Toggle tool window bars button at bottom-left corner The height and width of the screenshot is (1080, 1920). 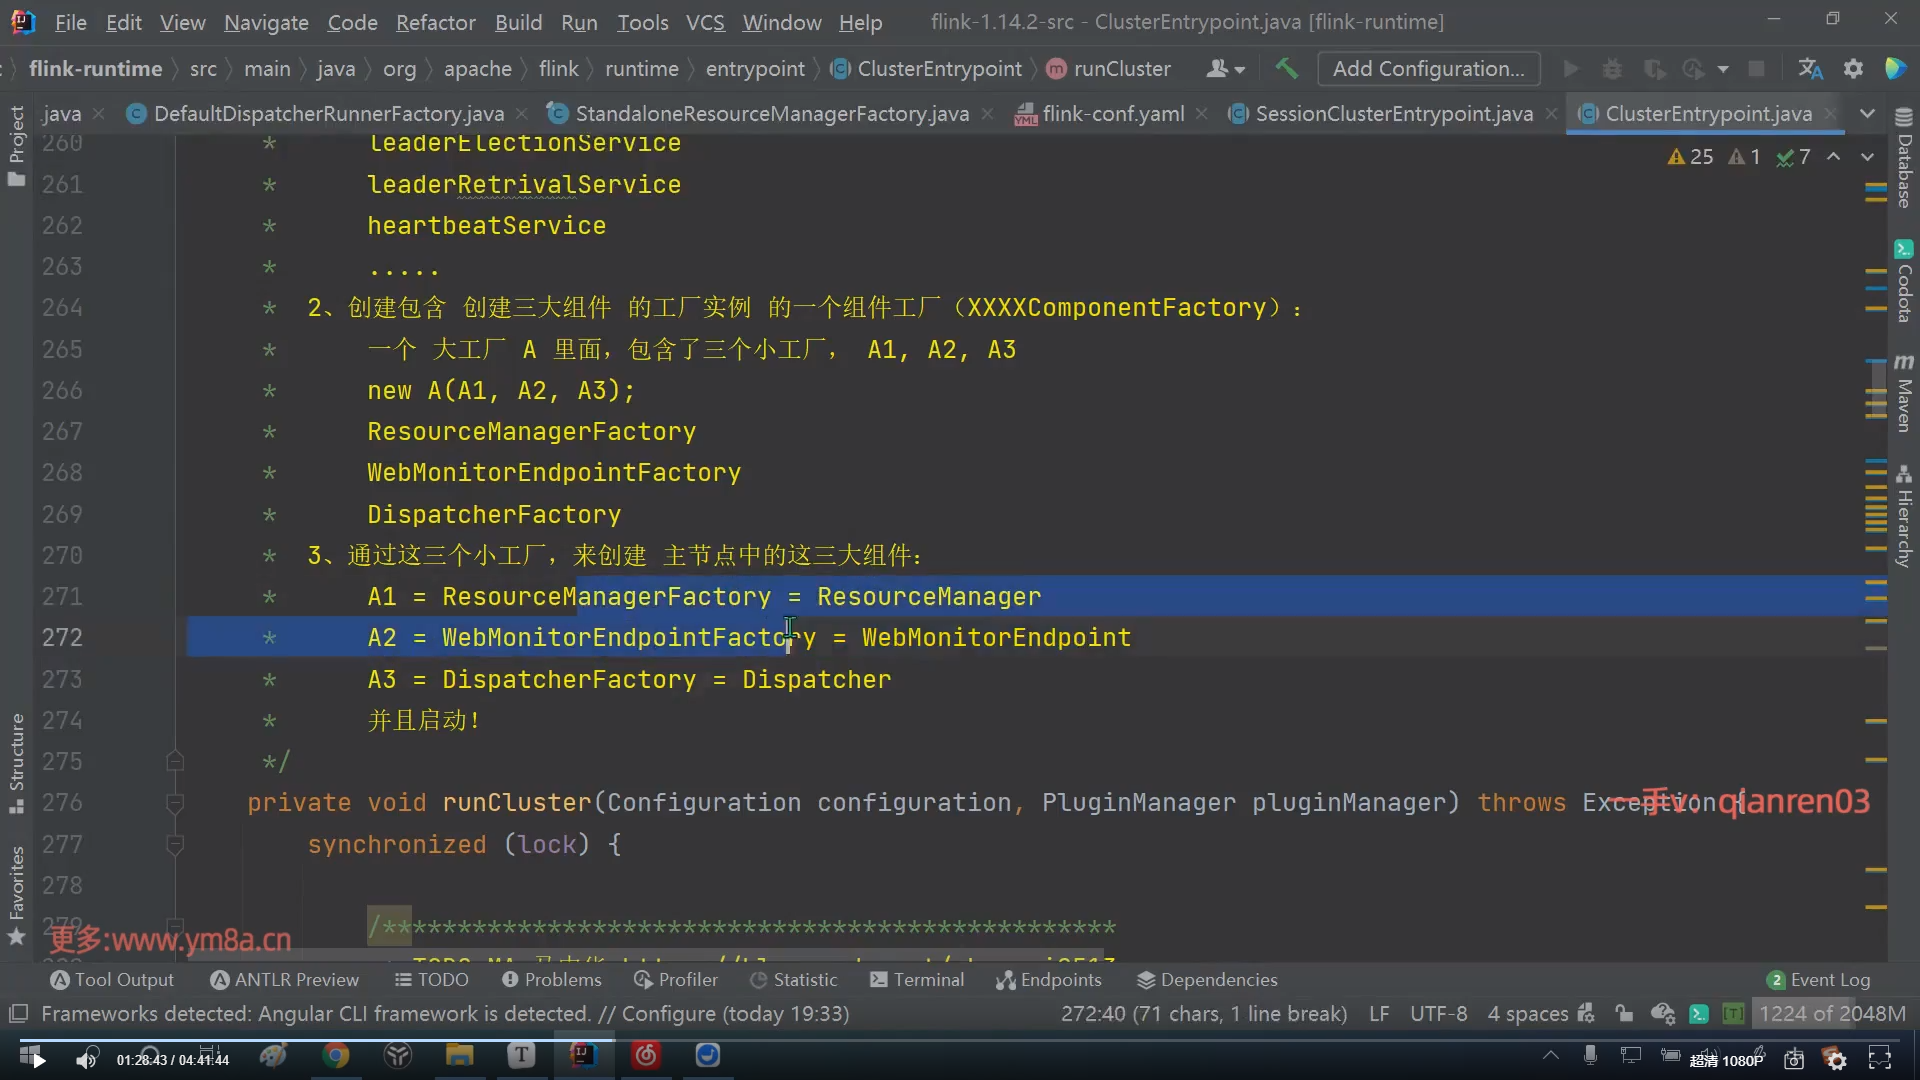18,1014
